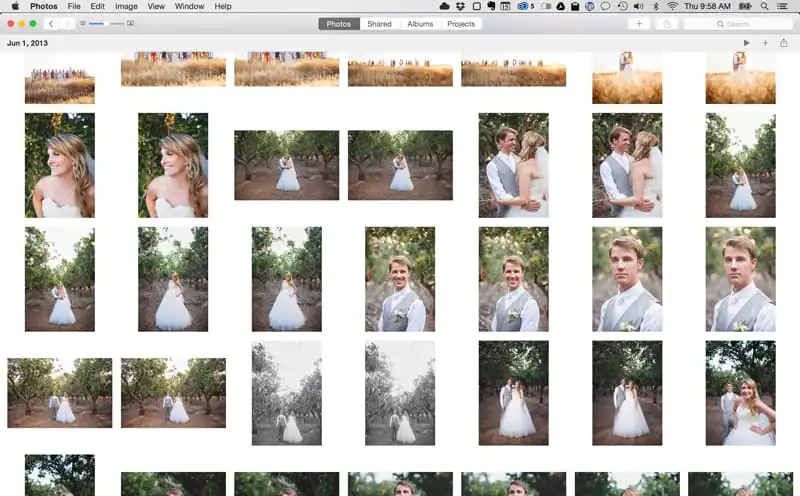Click the clipboard icon in the menu bar
This screenshot has height=496, width=800.
click(574, 6)
